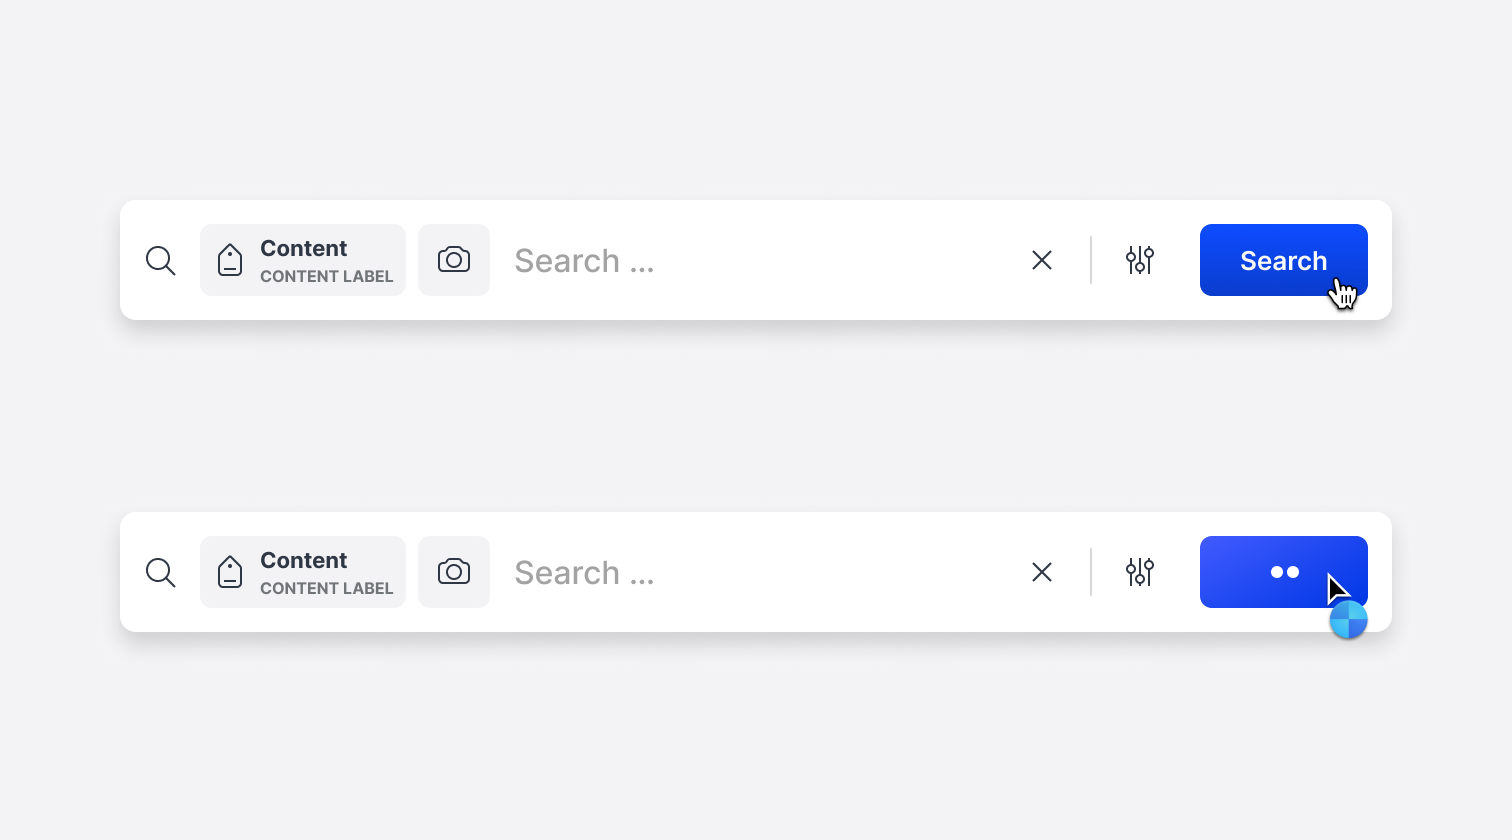The width and height of the screenshot is (1512, 840).
Task: Click the divider before the filter icon
Action: coord(1090,260)
